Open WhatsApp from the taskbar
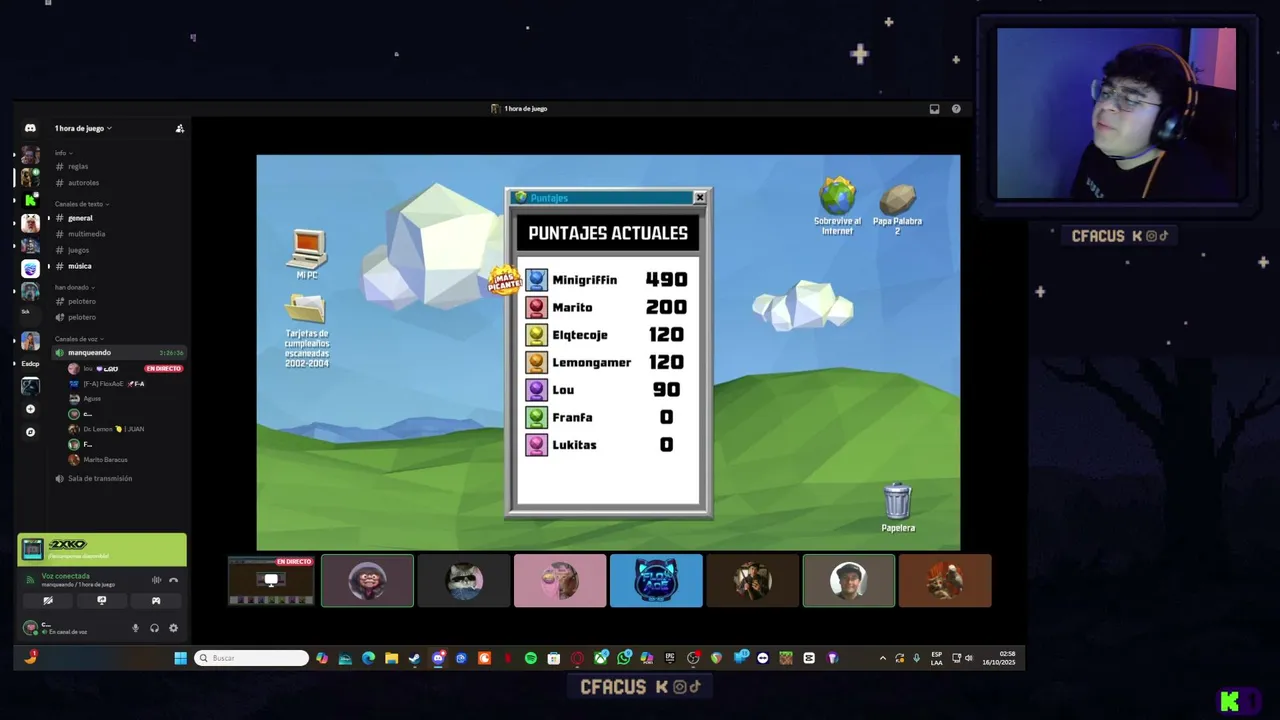Image resolution: width=1280 pixels, height=720 pixels. (x=623, y=658)
